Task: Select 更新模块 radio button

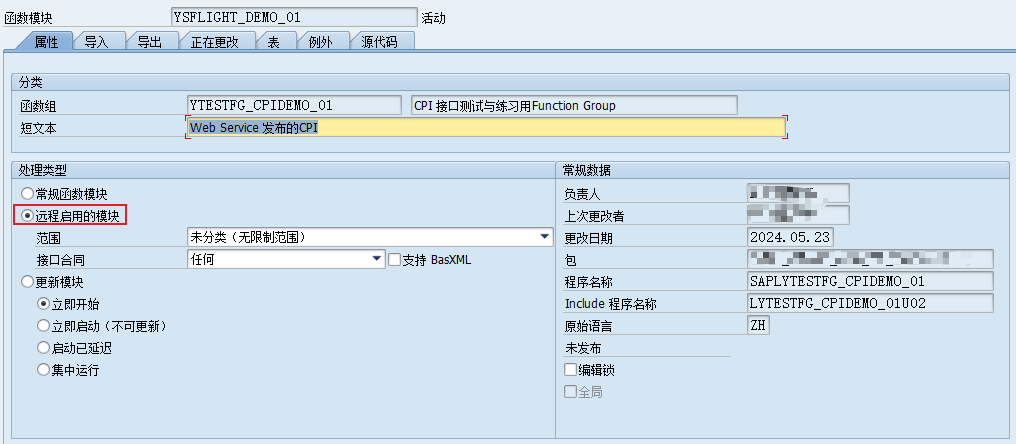Action: (27, 282)
